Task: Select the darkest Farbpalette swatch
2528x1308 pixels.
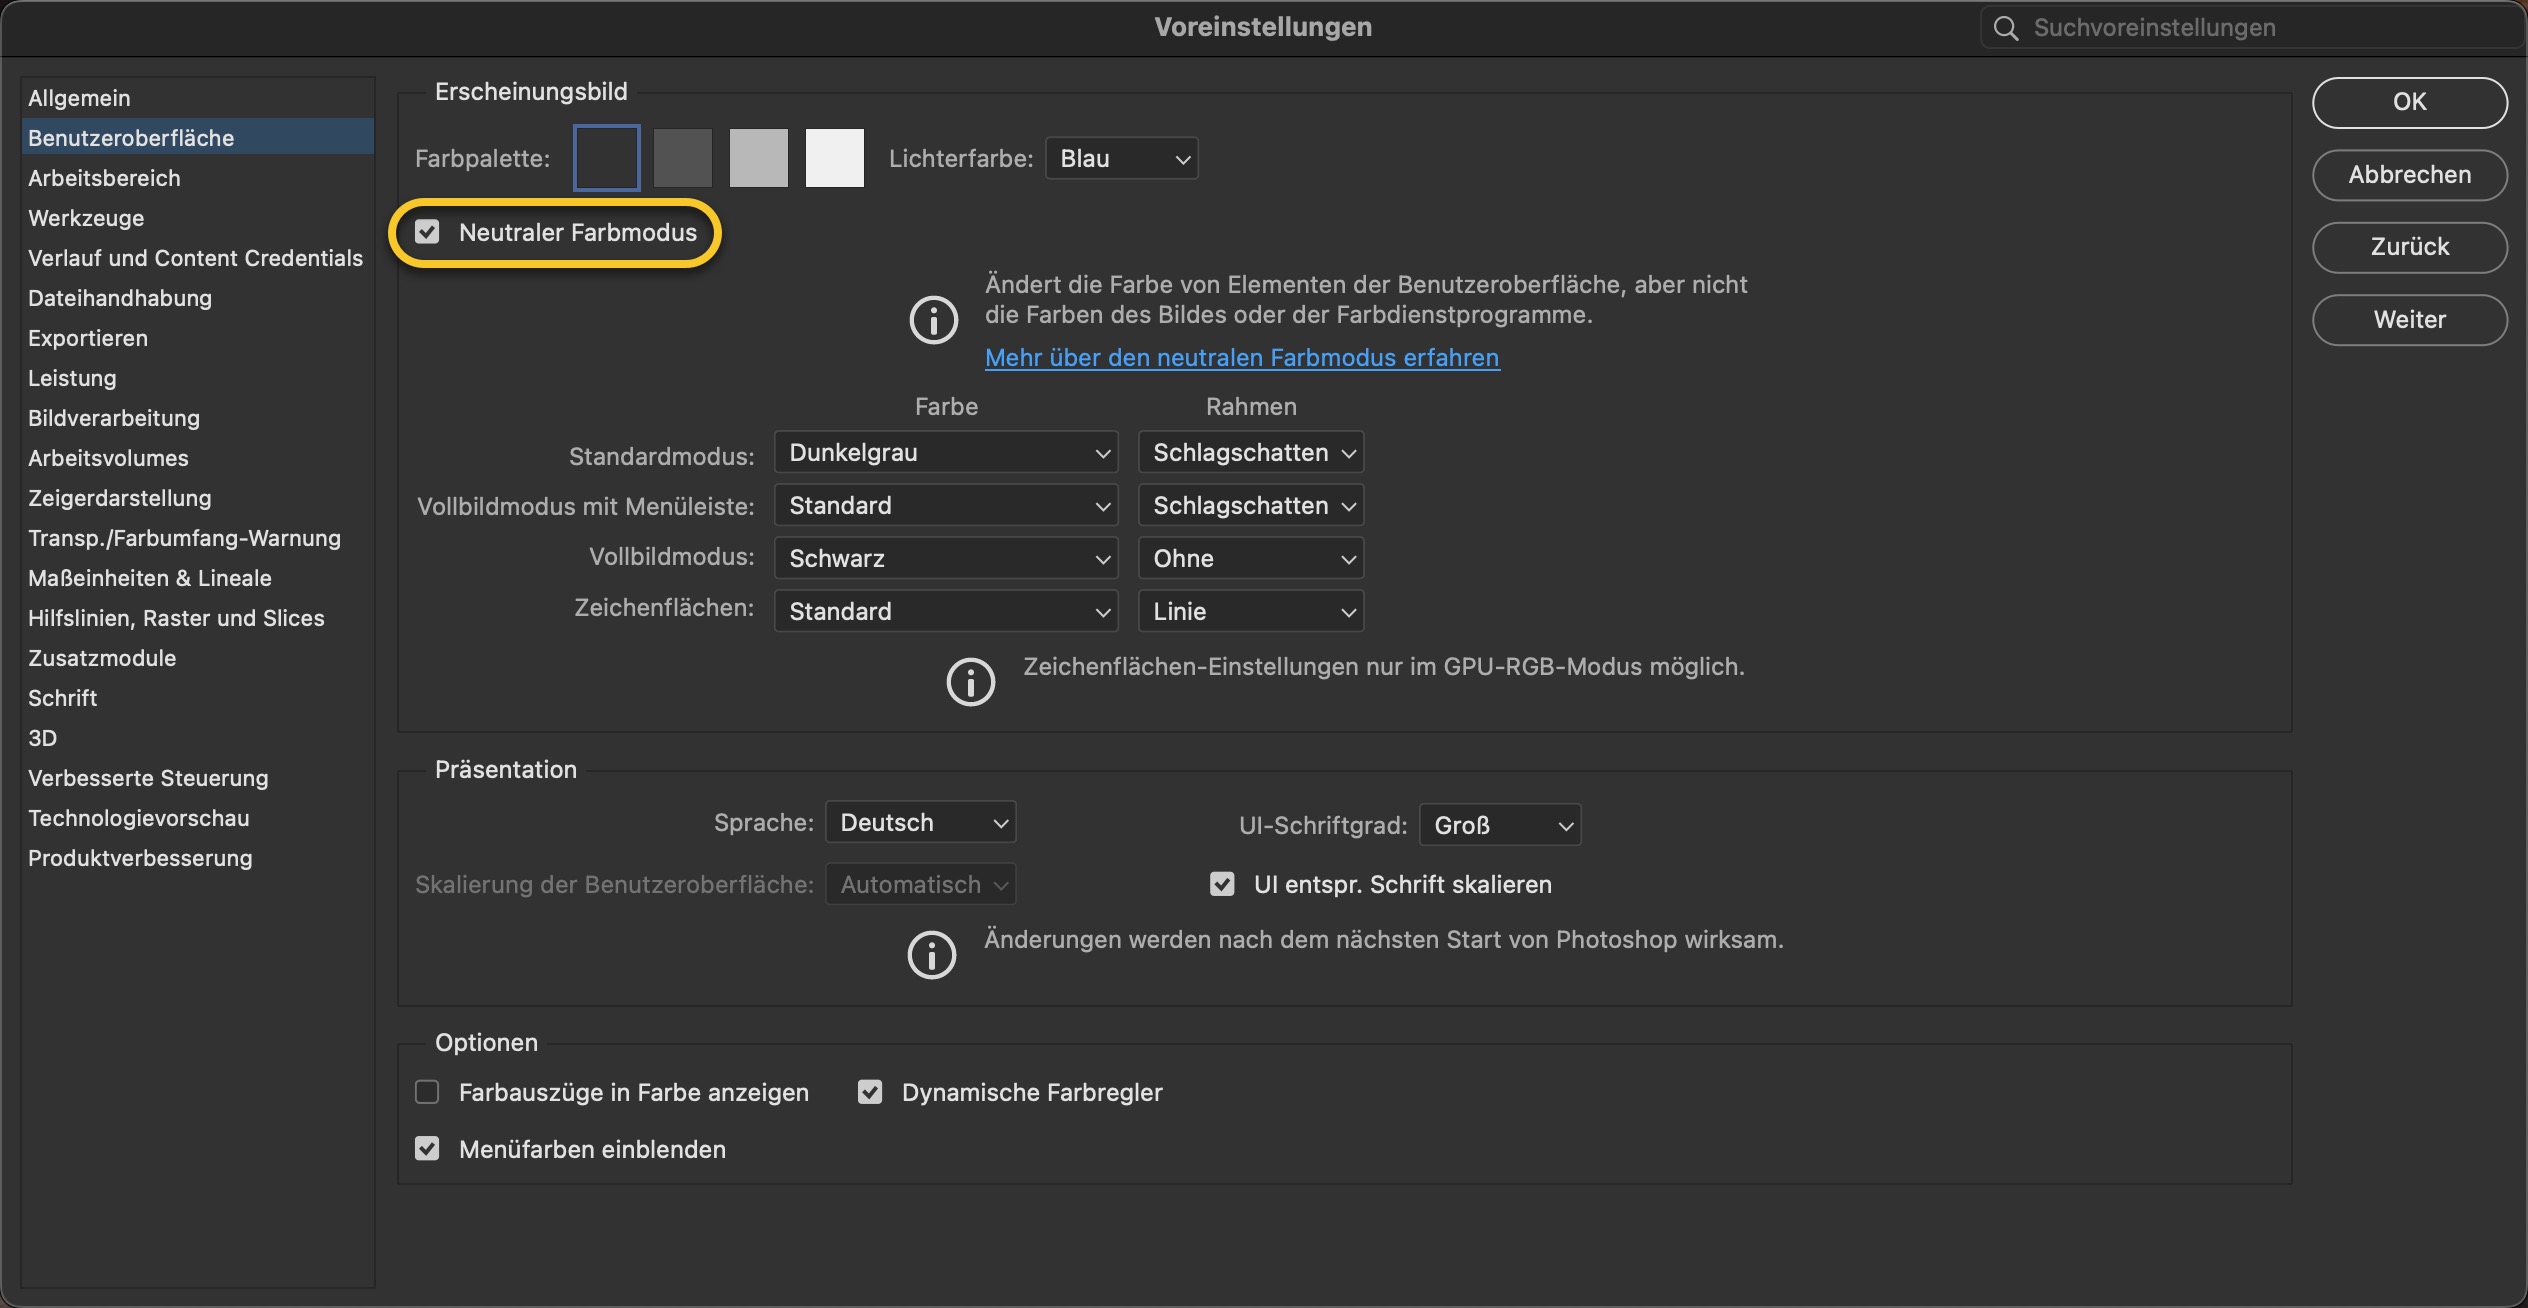Action: coord(607,158)
